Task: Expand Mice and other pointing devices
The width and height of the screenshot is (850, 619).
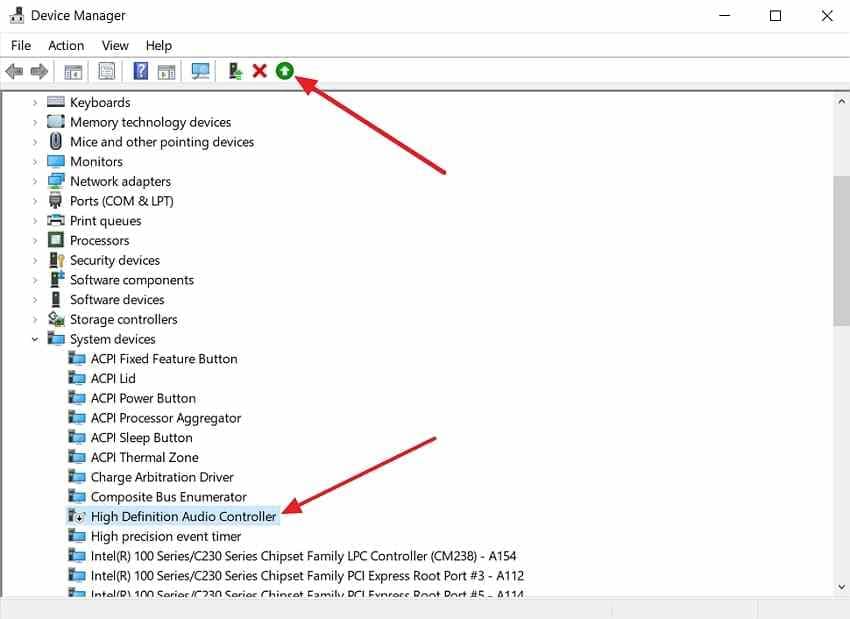Action: pyautogui.click(x=35, y=142)
